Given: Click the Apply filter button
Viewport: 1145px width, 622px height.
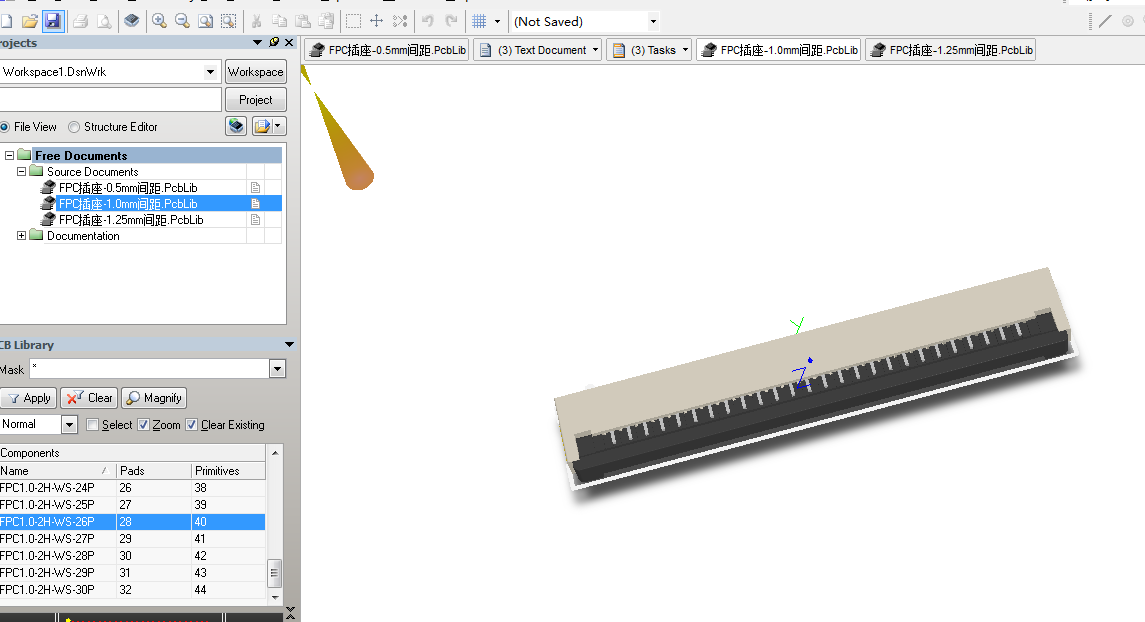Looking at the screenshot, I should pyautogui.click(x=28, y=398).
